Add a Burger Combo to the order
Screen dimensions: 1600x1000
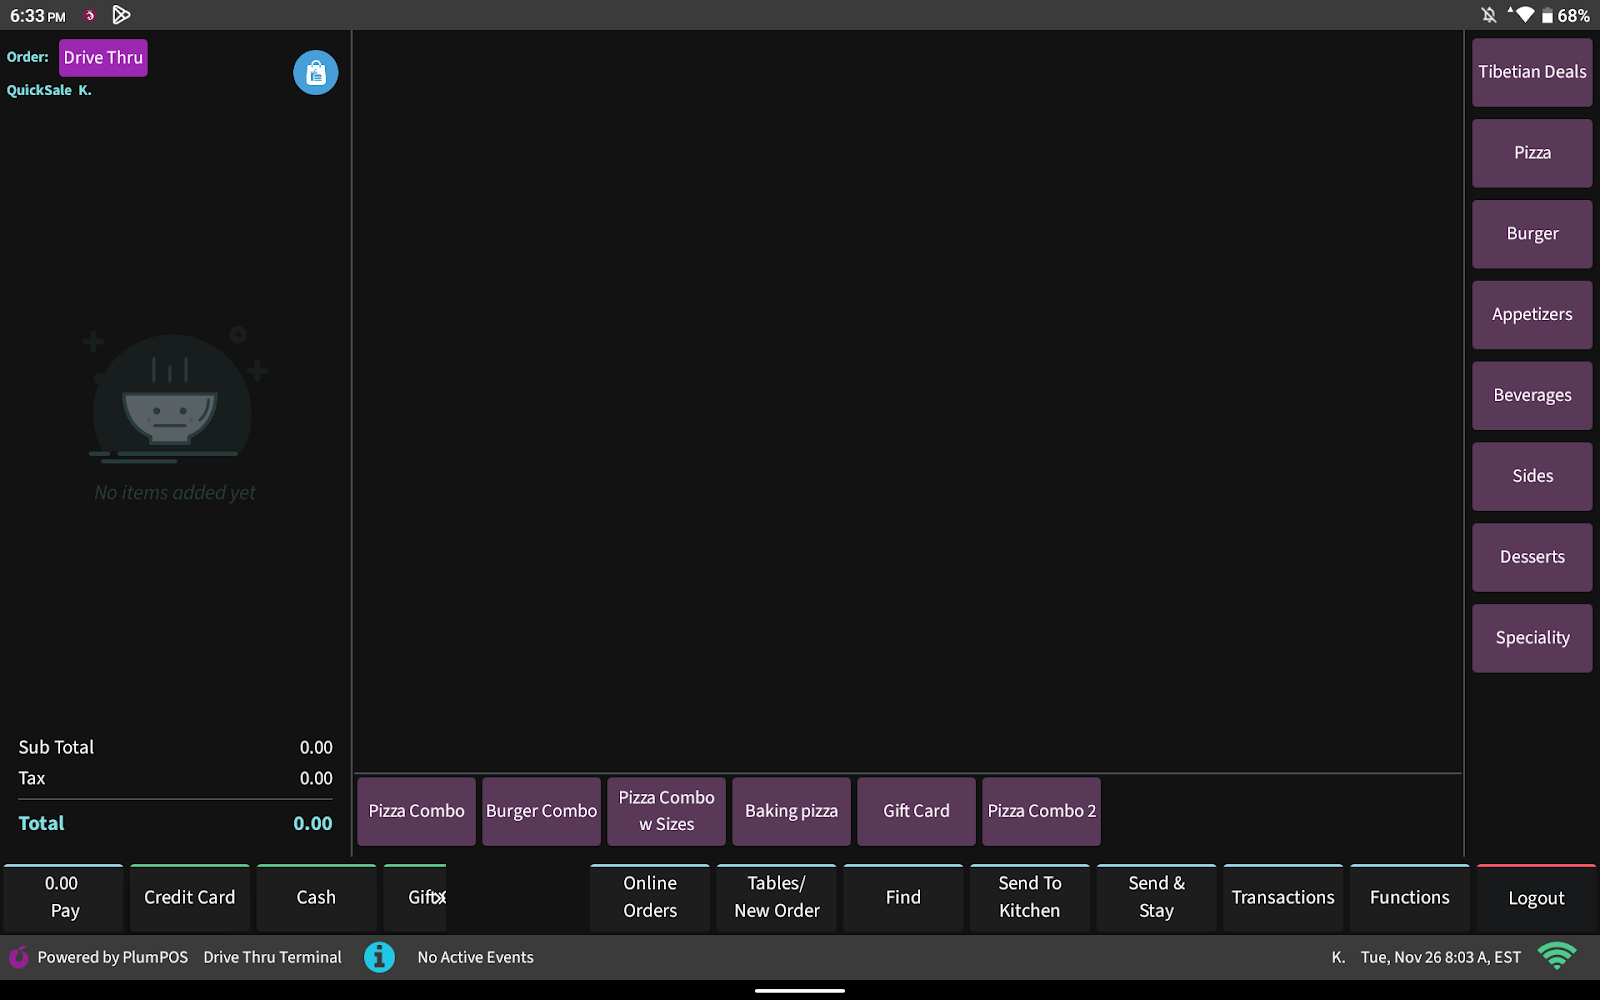pyautogui.click(x=541, y=811)
